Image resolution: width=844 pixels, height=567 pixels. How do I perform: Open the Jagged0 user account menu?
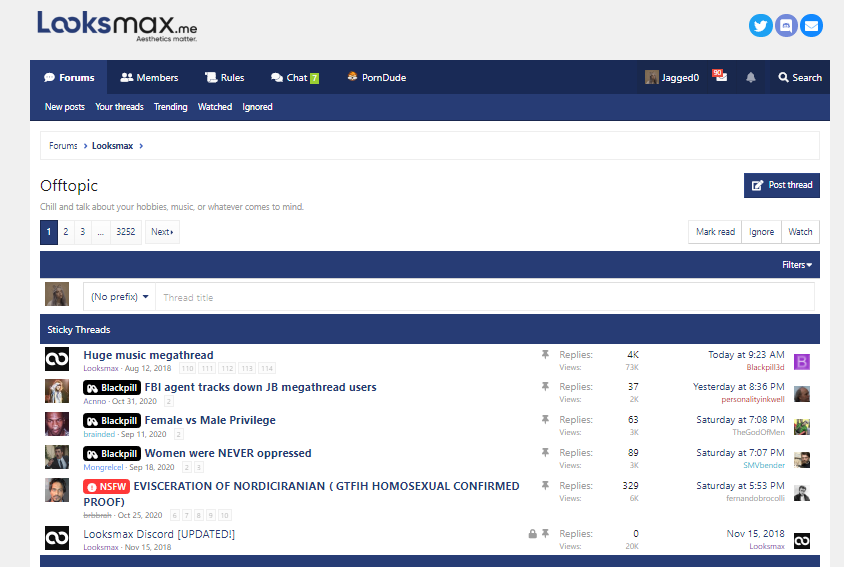(x=672, y=78)
